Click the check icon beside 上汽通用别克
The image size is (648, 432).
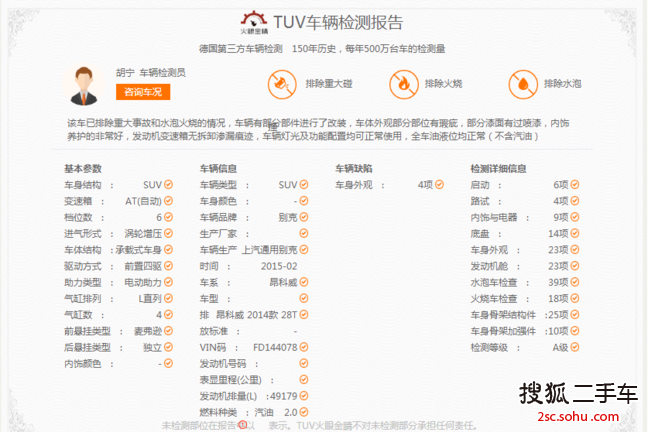[x=304, y=250]
